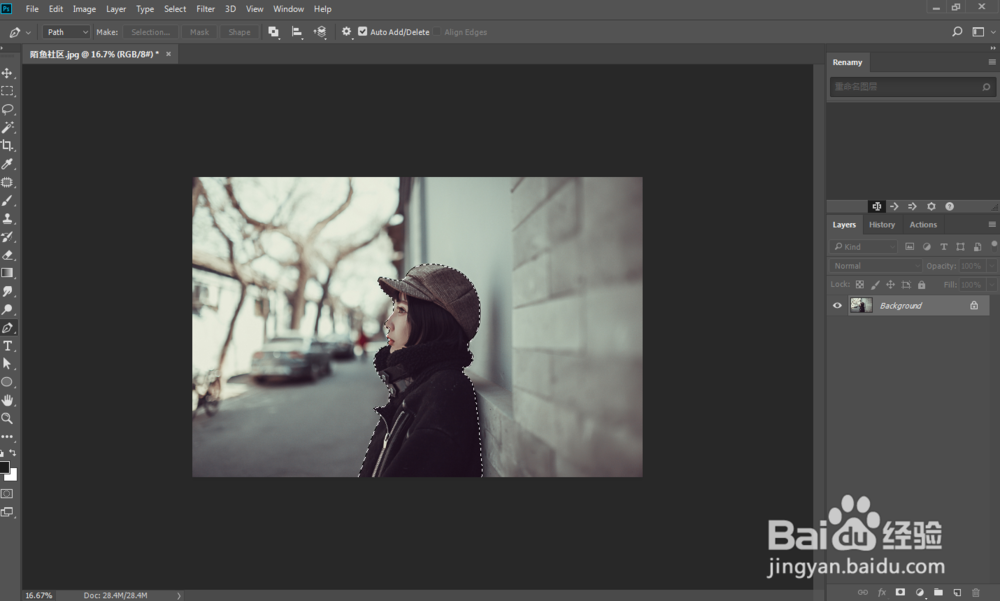This screenshot has height=601, width=1000.
Task: Click the search icon in options bar
Action: pos(957,32)
